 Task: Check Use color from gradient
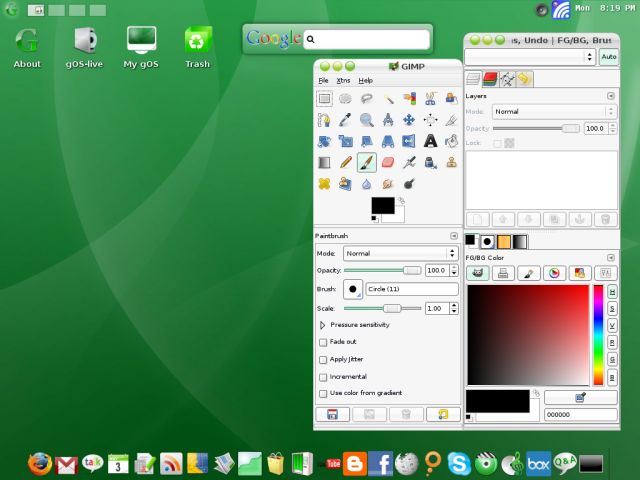[x=322, y=393]
